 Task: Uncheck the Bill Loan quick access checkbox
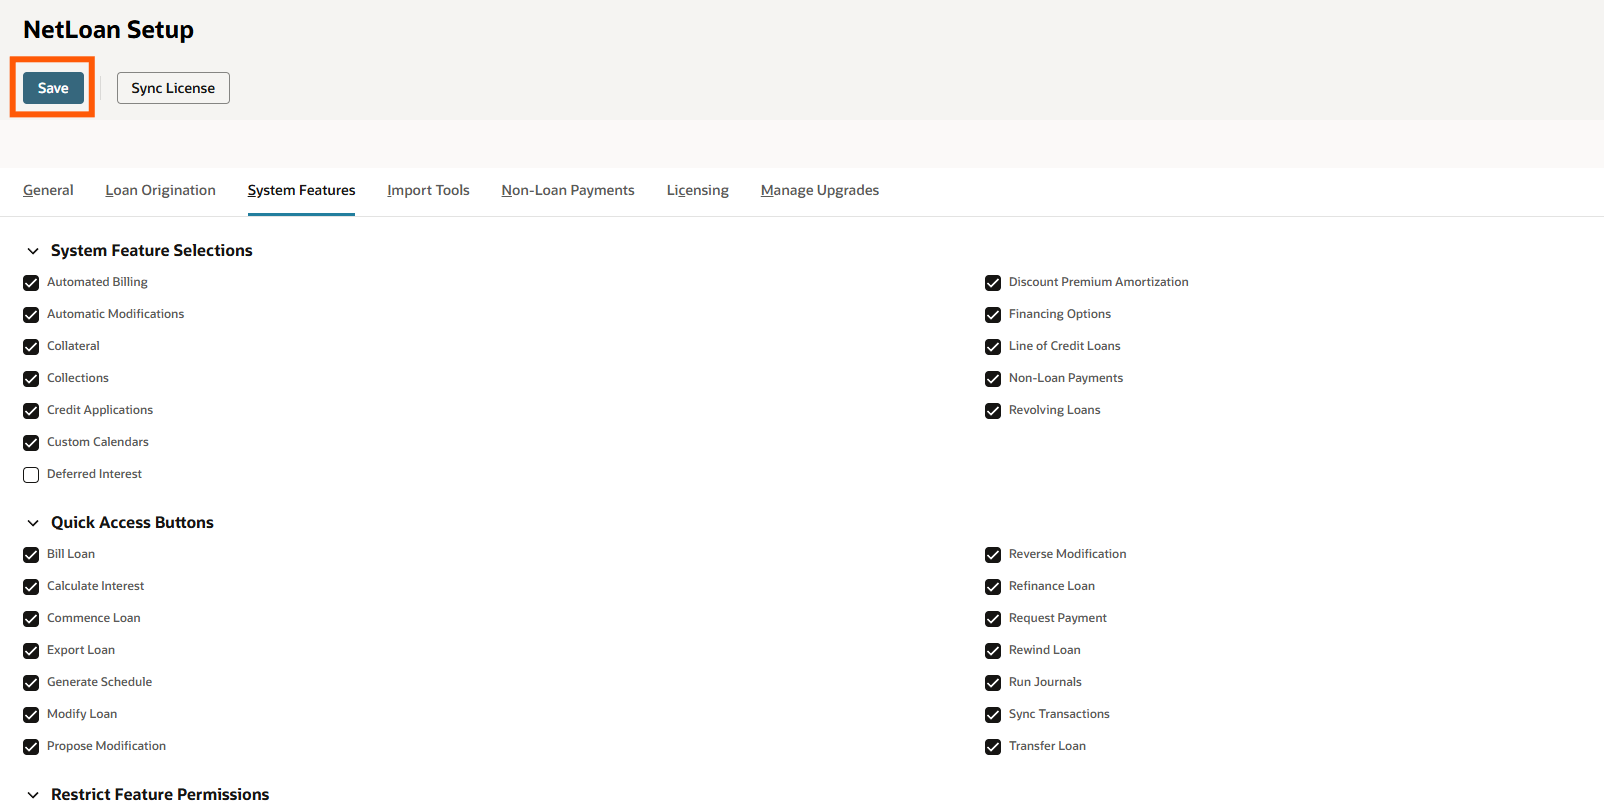click(31, 555)
